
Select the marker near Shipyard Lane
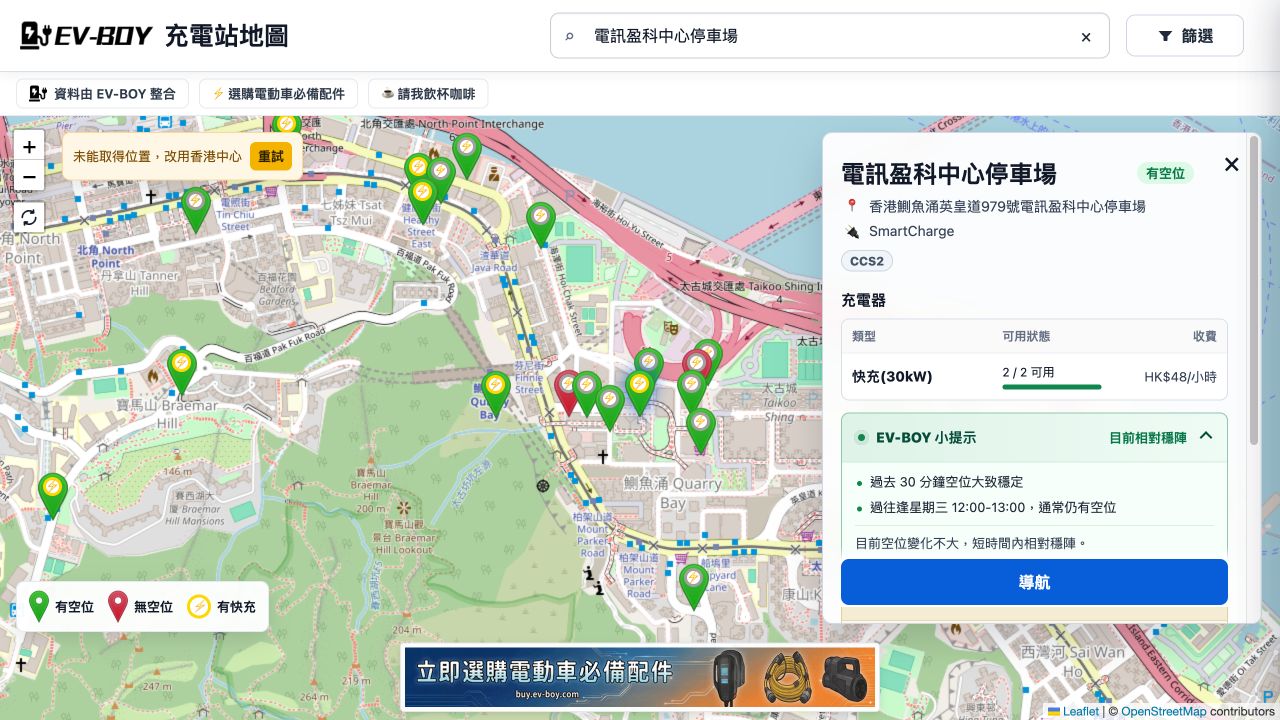pos(693,586)
